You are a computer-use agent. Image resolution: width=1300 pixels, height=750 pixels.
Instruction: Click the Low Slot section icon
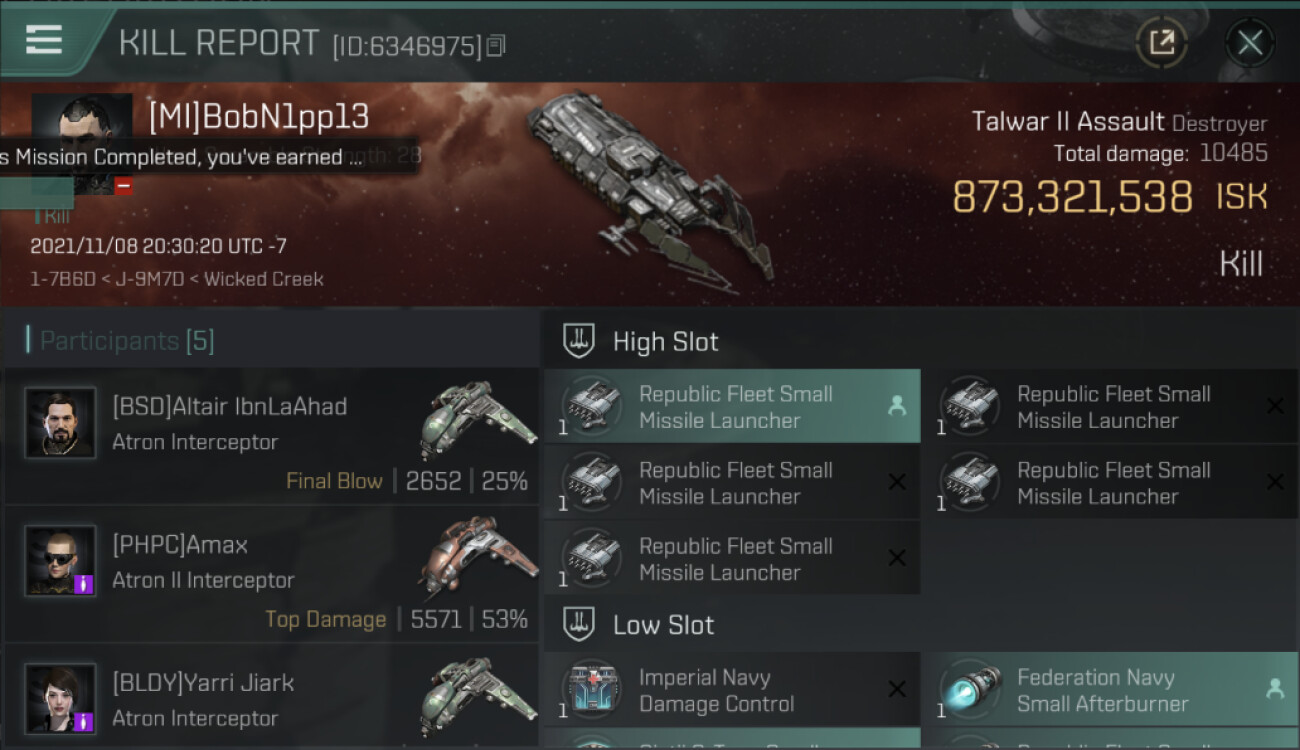tap(579, 625)
